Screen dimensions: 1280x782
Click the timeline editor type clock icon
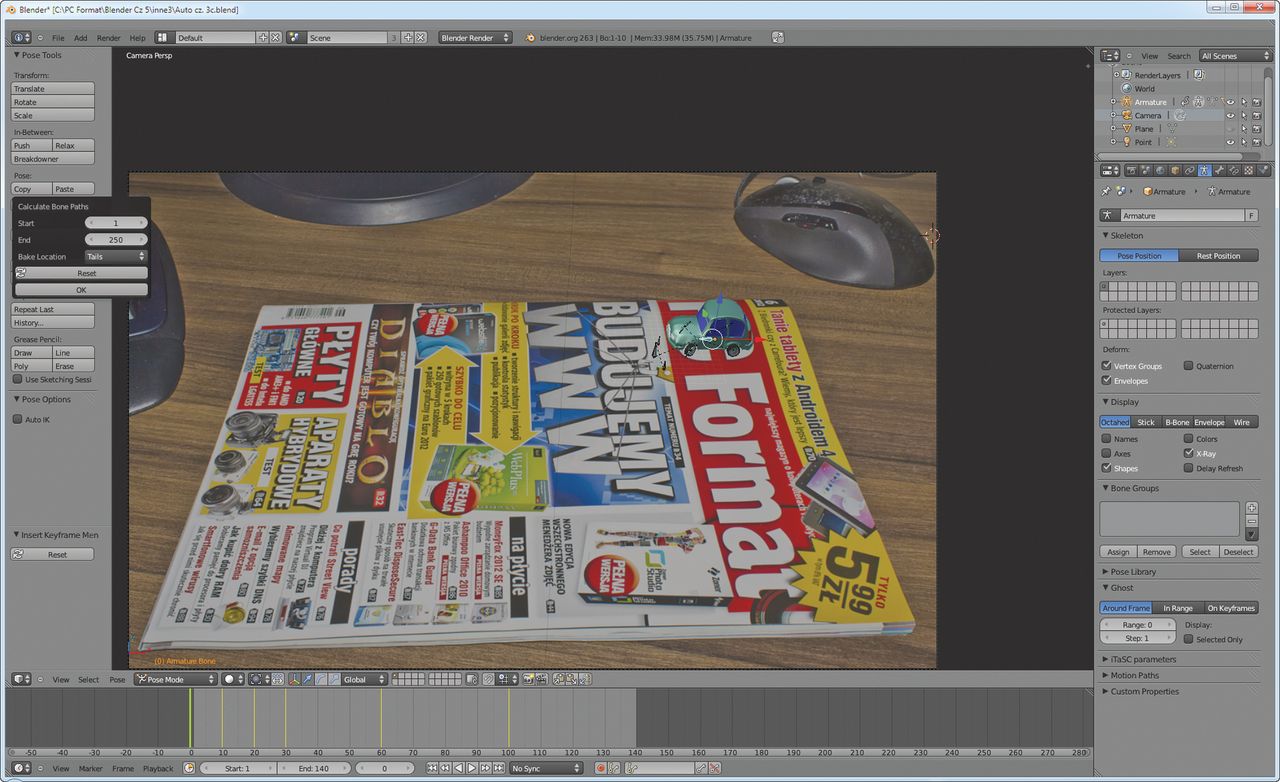(x=21, y=768)
